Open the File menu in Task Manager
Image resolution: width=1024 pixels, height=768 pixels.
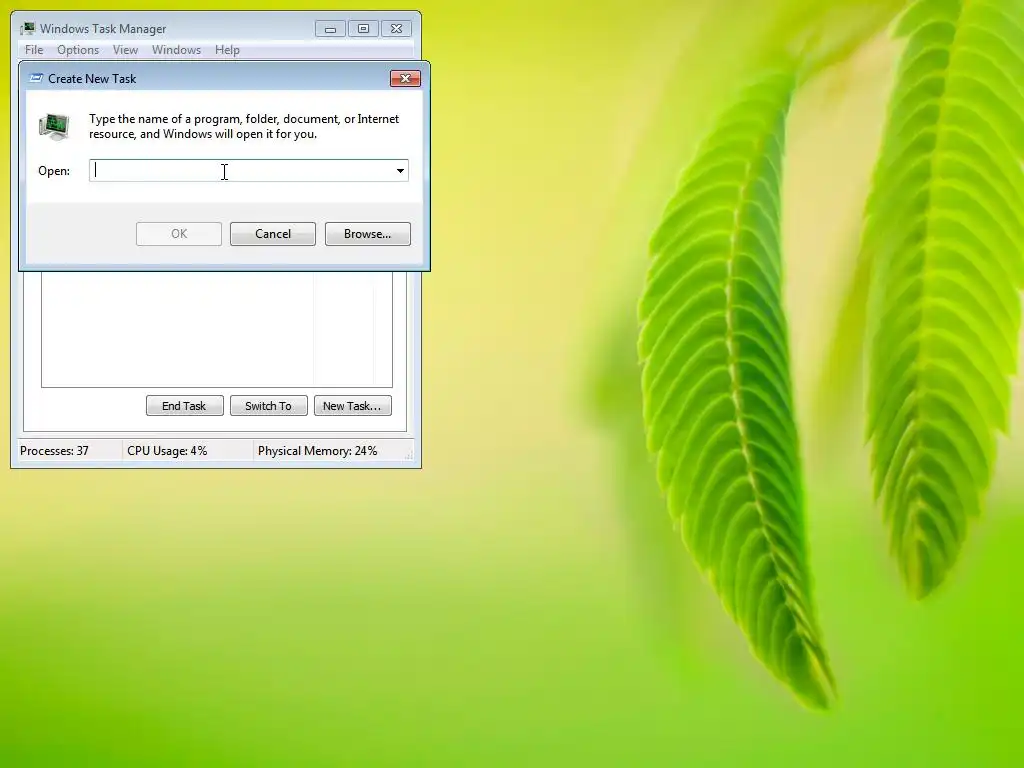point(34,50)
